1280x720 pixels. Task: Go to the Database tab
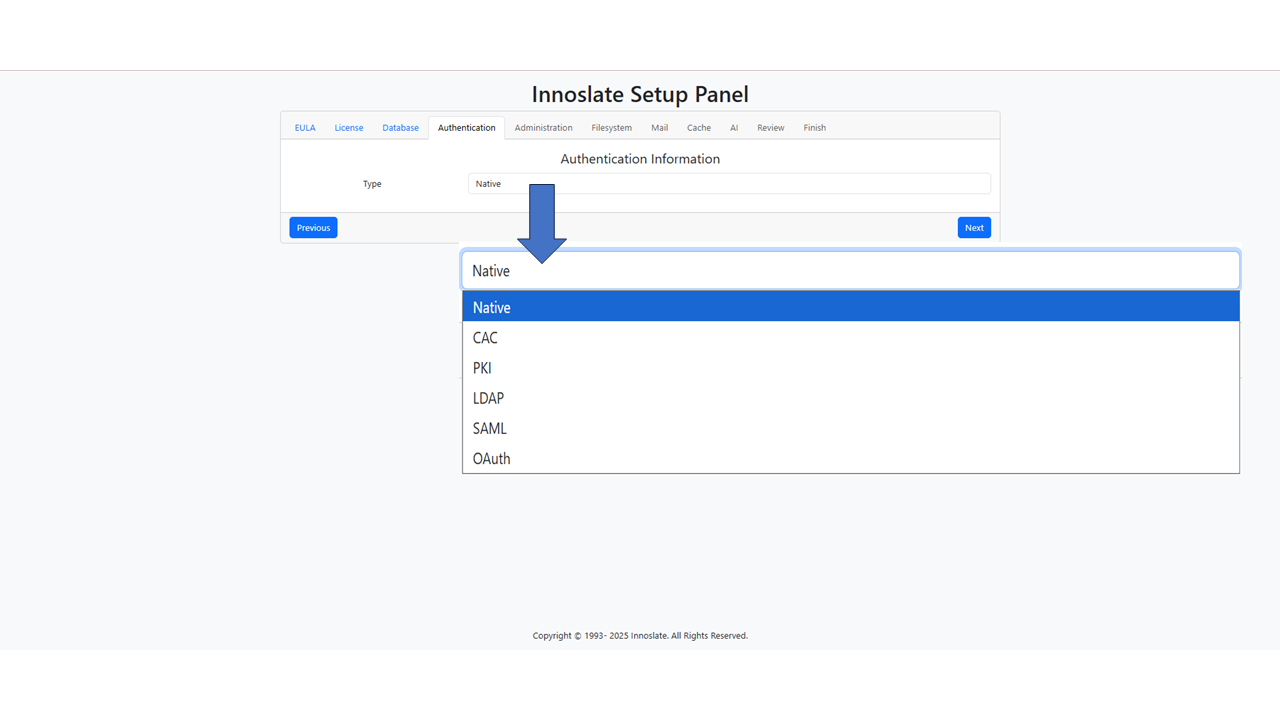coord(400,128)
